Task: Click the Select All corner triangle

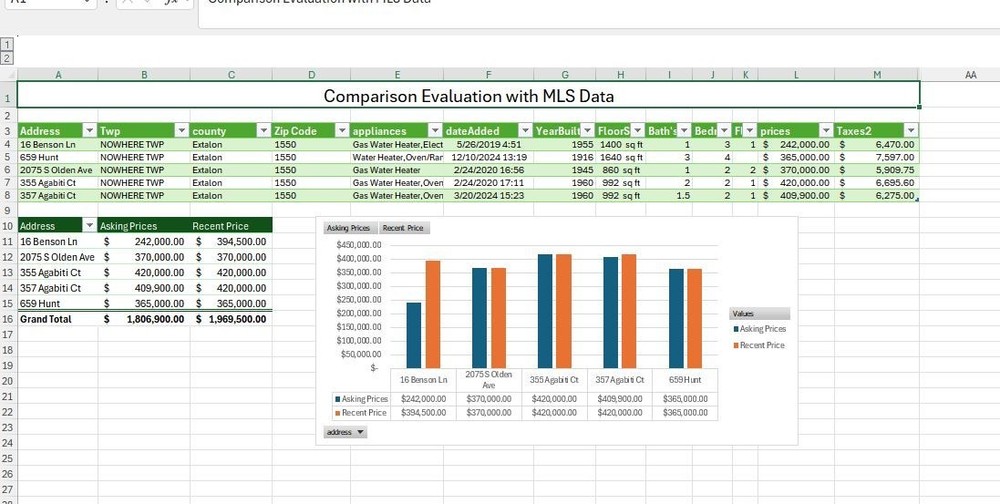Action: 8,75
